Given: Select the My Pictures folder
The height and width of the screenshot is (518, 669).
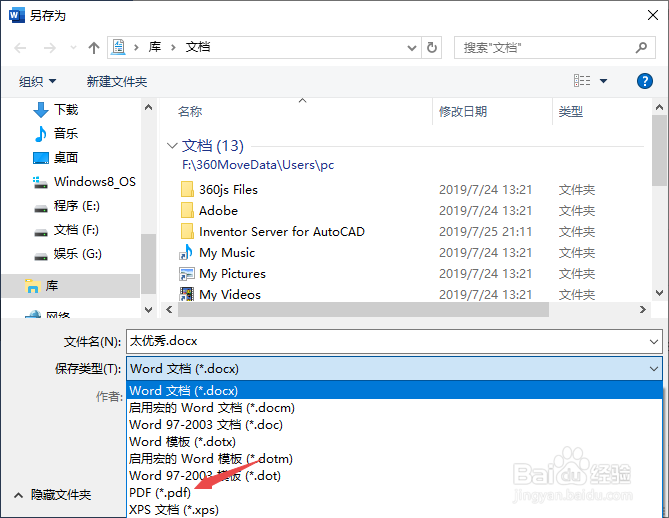Looking at the screenshot, I should [233, 274].
